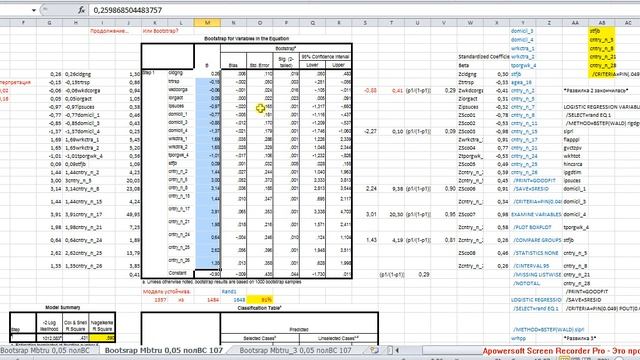Select column header G

(49, 23)
